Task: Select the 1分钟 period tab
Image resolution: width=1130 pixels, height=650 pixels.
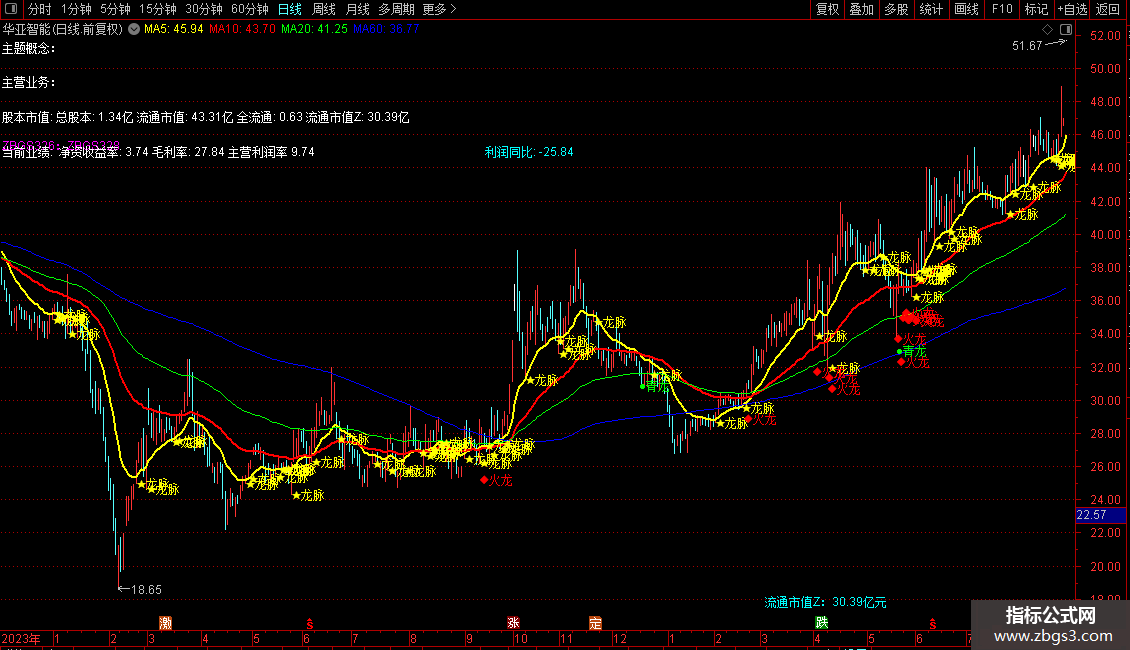Action: (76, 9)
